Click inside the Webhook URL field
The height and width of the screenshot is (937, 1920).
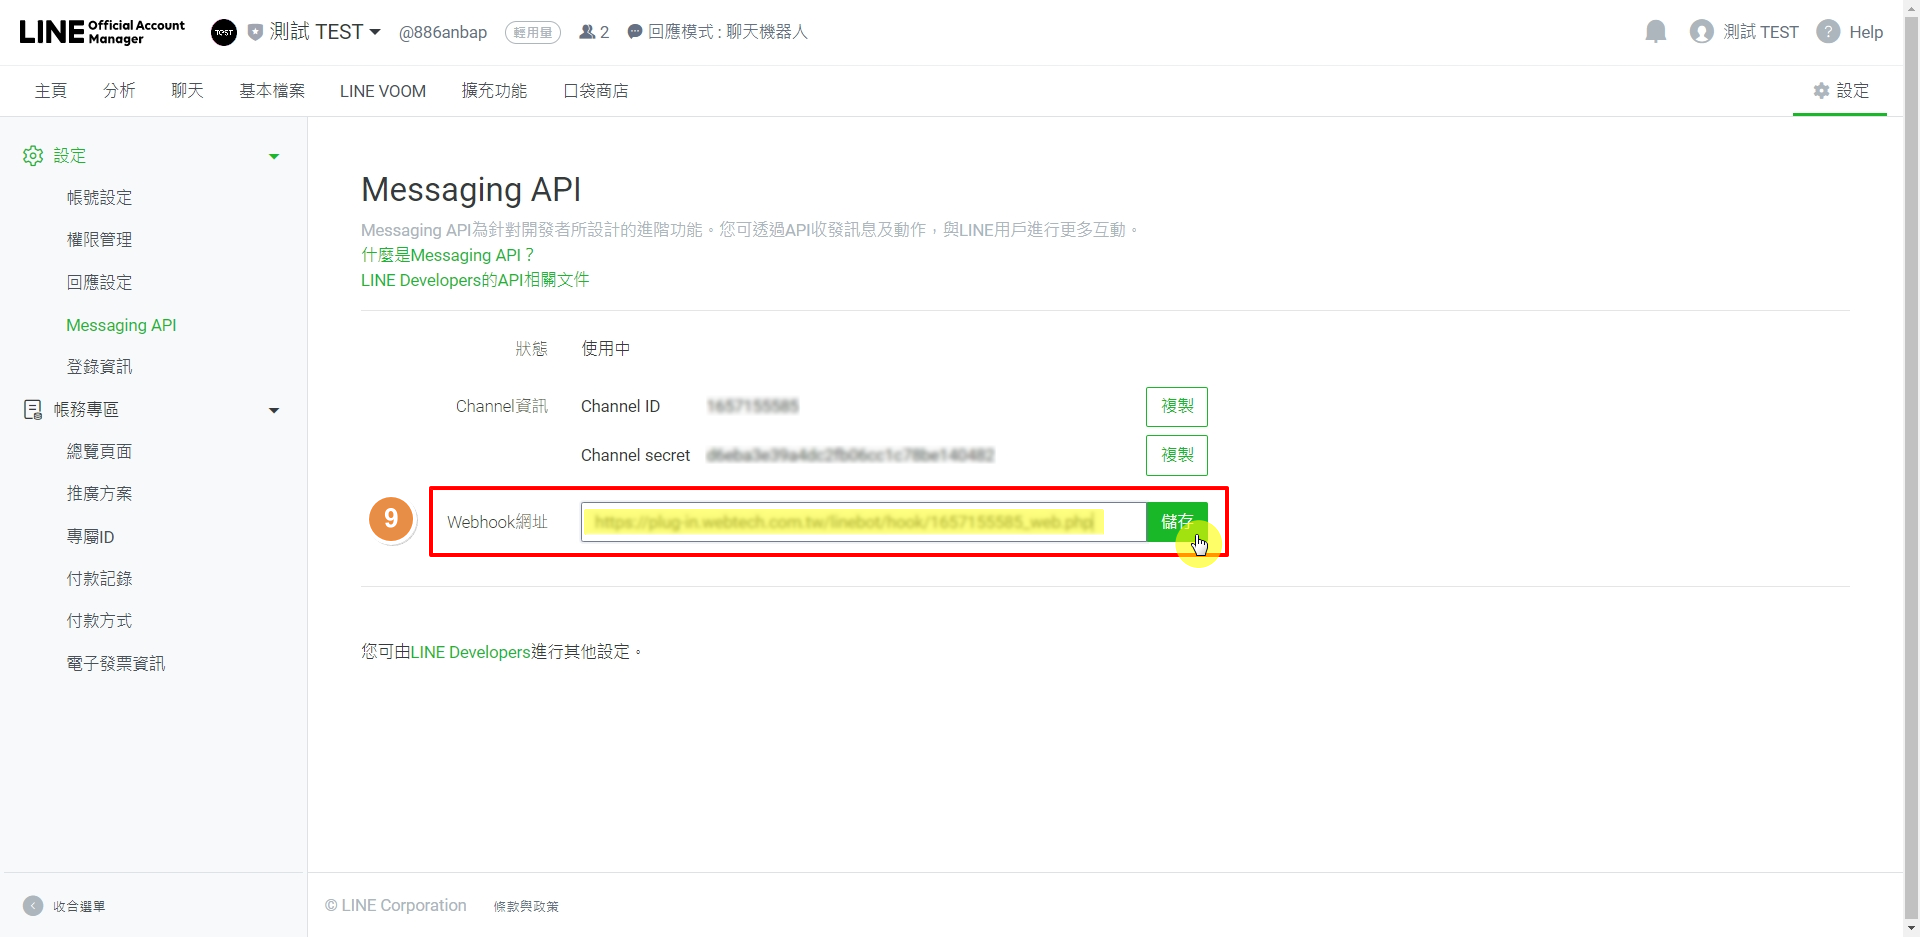pos(862,522)
